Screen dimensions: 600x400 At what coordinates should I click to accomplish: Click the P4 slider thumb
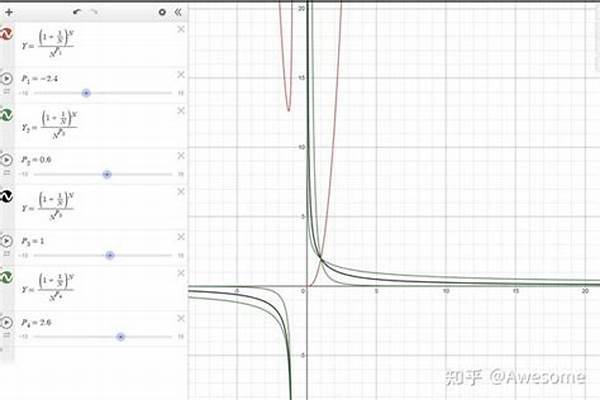[121, 337]
